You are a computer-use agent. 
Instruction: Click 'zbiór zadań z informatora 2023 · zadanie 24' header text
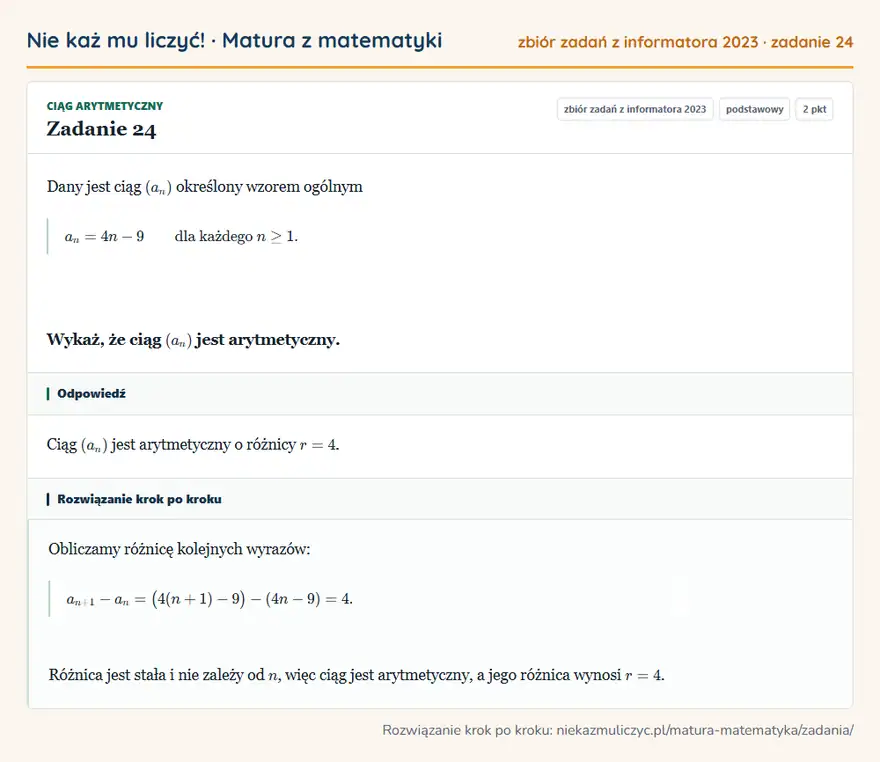pyautogui.click(x=685, y=42)
